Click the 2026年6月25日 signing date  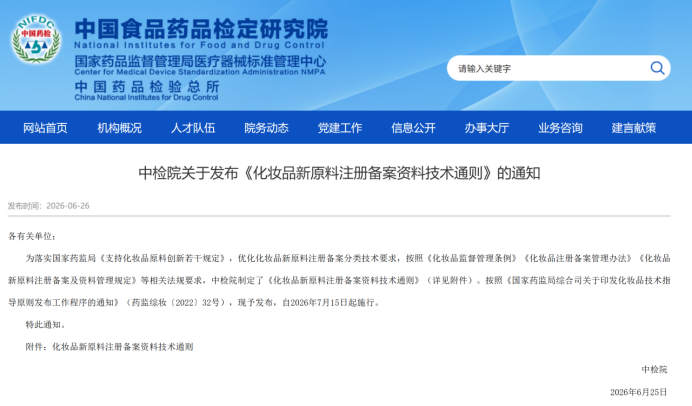[638, 392]
